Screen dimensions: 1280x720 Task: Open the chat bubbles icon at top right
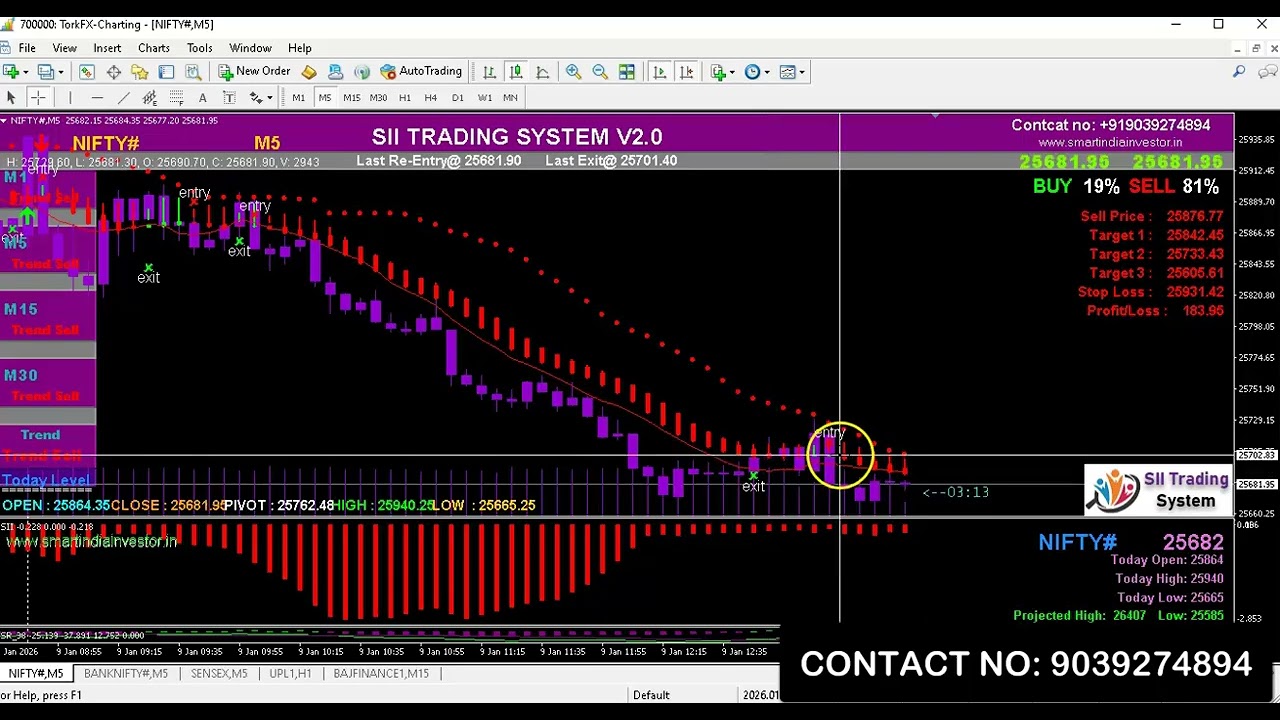click(1268, 72)
